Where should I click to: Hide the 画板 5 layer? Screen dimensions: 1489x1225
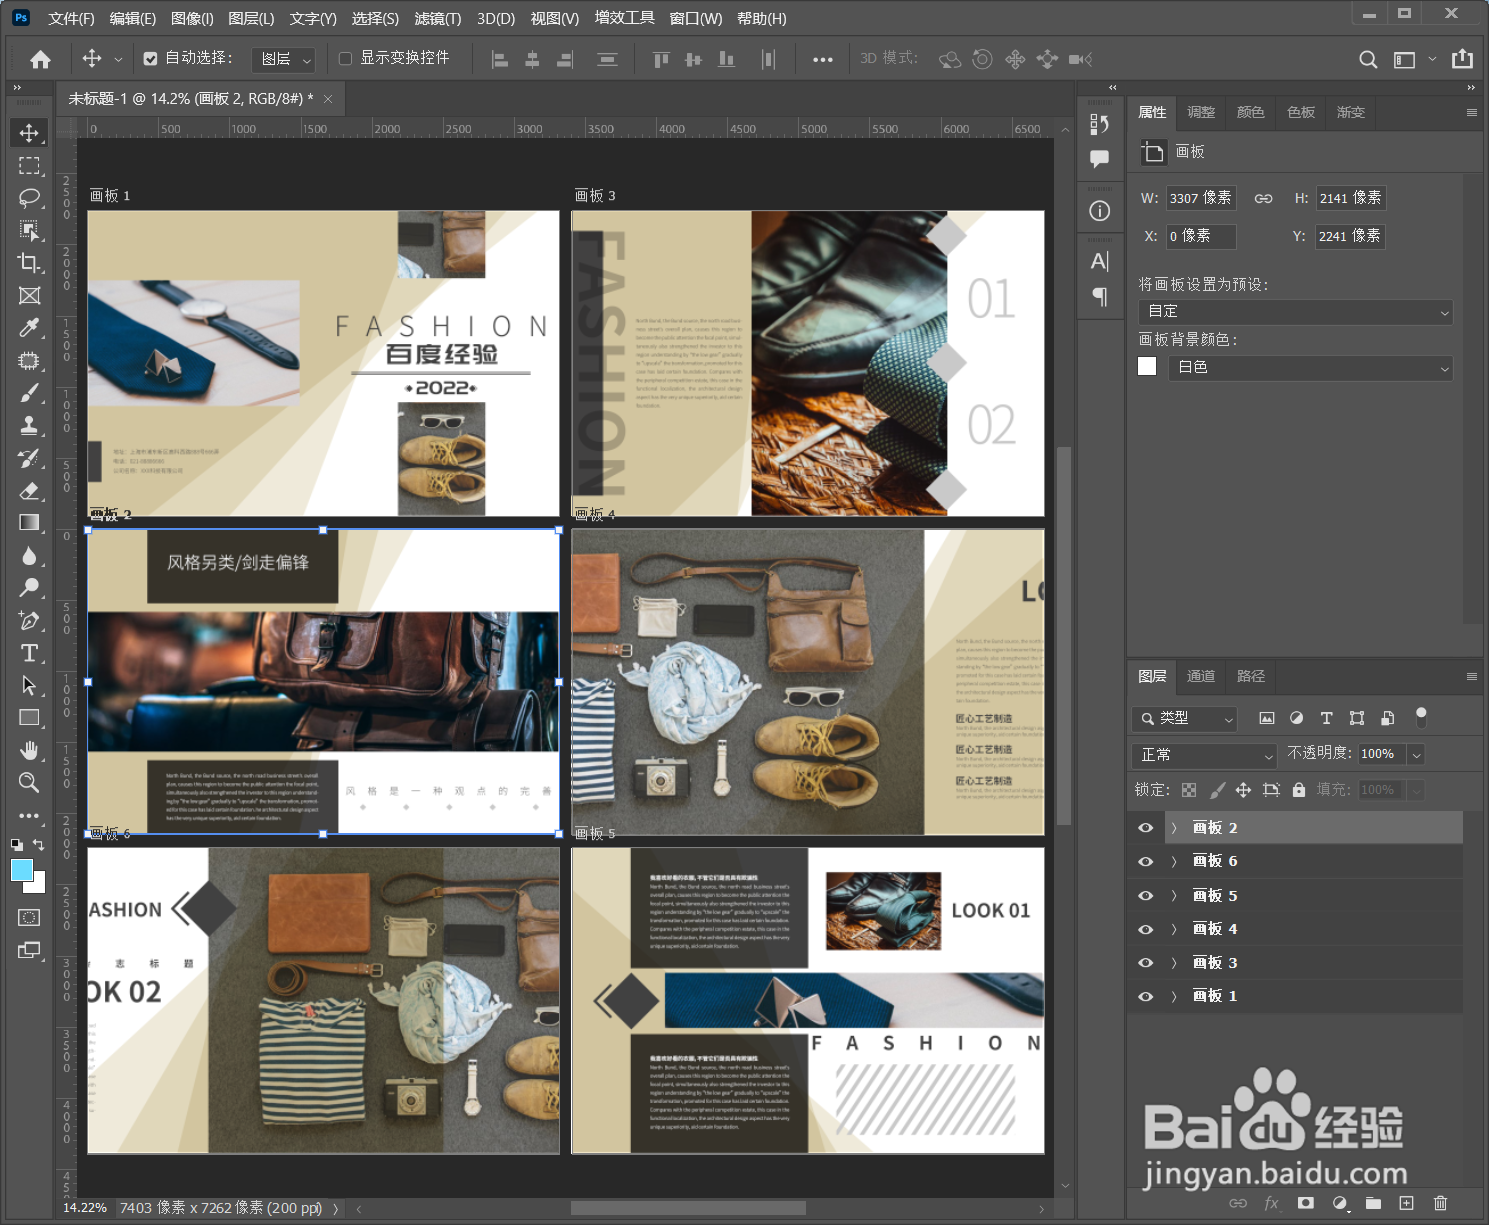[1146, 896]
